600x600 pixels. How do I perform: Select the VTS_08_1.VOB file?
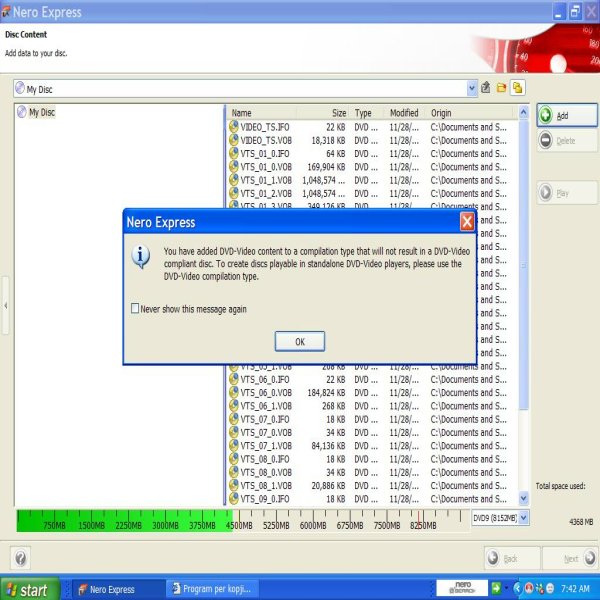pos(266,486)
